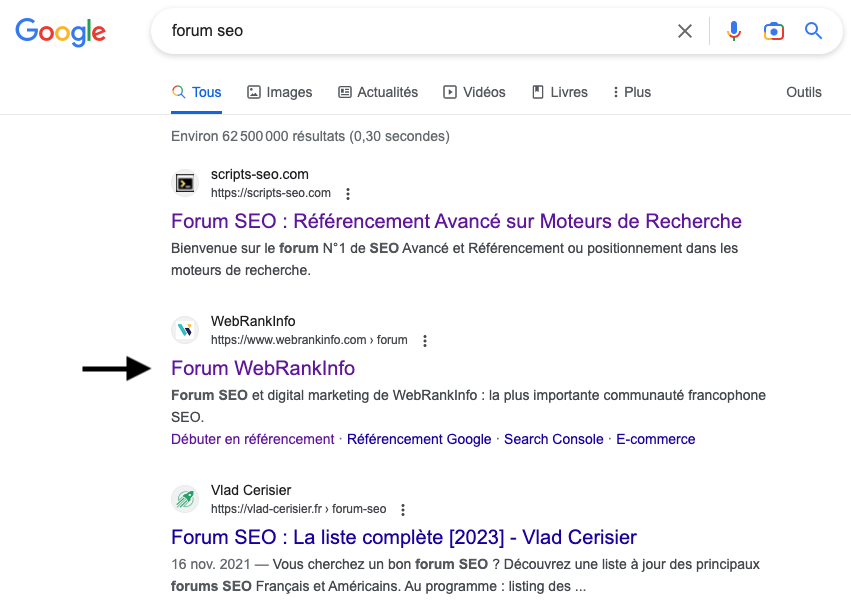Screen dimensions: 851x607
Task: Click the WebRankInfo site name
Action: pos(253,321)
